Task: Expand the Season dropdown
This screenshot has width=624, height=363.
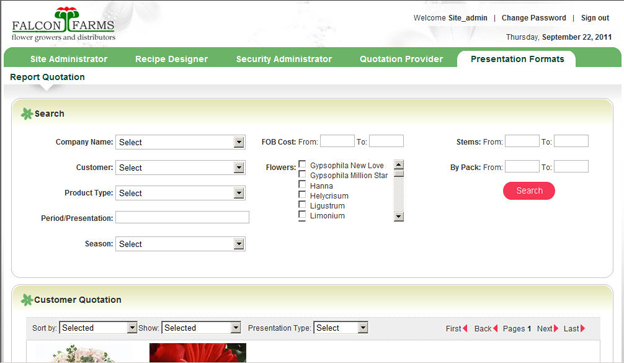Action: [180, 244]
